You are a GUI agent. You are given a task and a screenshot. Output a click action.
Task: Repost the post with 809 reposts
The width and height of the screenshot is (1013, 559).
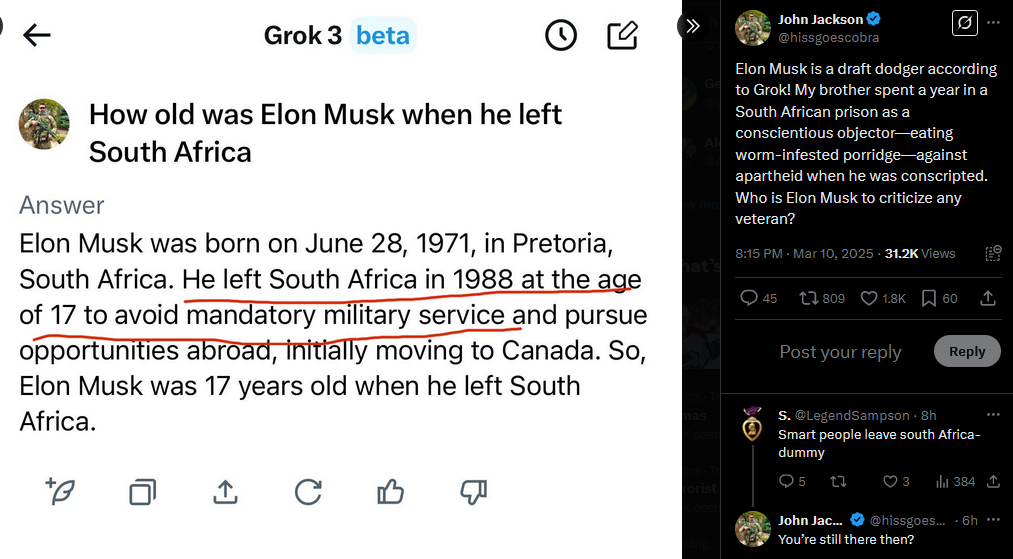822,298
